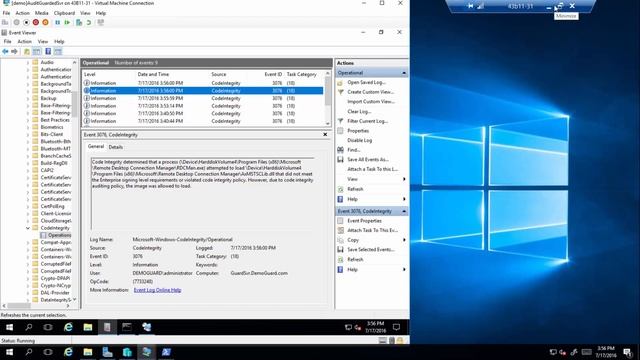
Task: Open Internet Explorer on guest VM taskbar
Action: click(x=68, y=327)
